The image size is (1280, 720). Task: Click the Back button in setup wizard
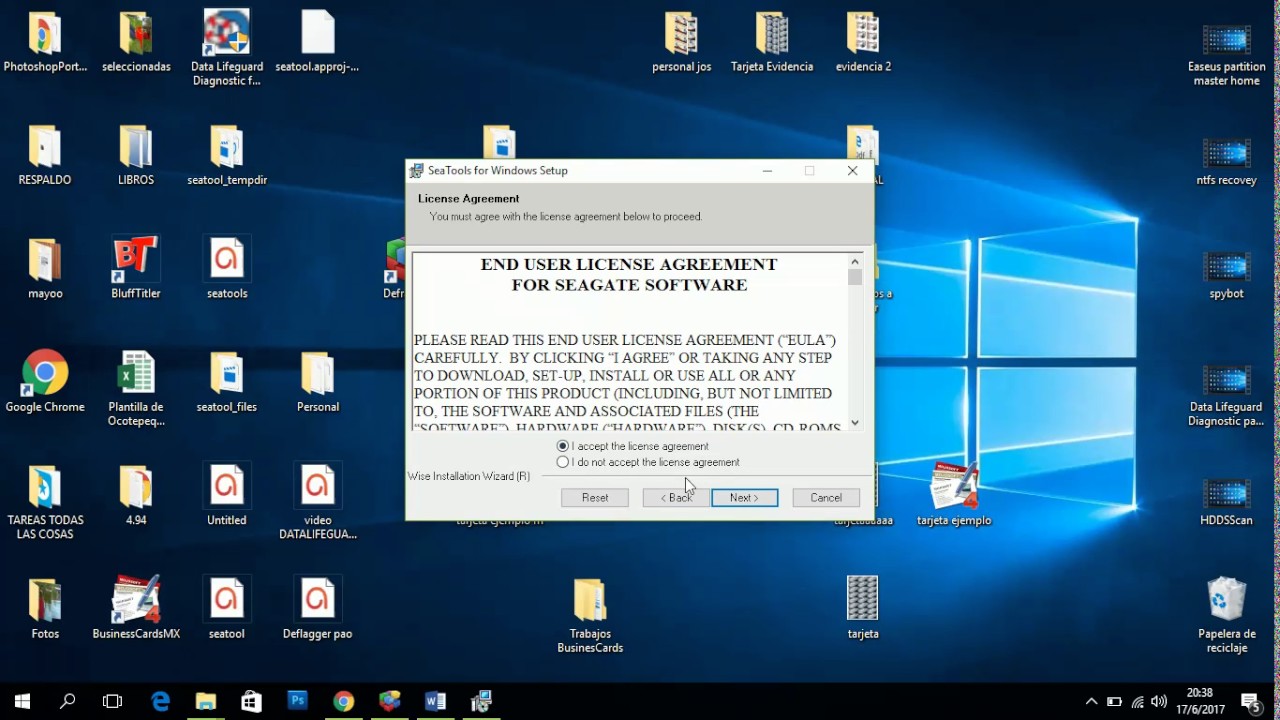[x=676, y=497]
